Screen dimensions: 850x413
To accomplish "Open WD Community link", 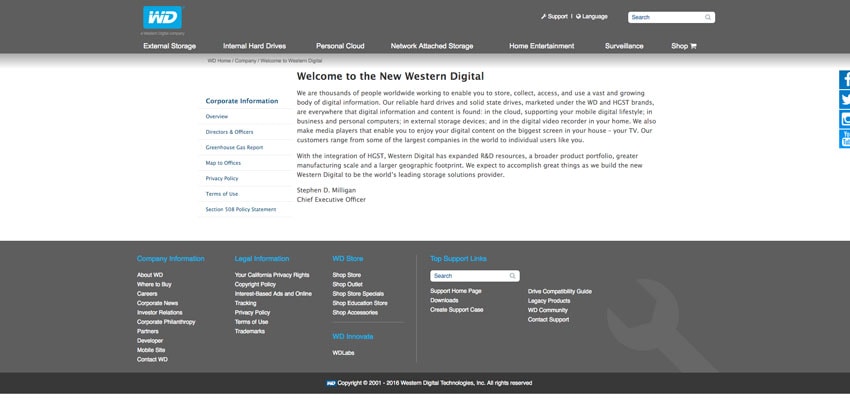I will click(548, 311).
